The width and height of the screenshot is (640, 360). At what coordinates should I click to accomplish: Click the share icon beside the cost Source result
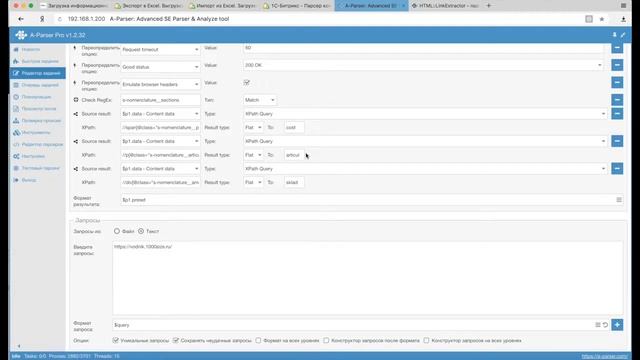(76, 114)
